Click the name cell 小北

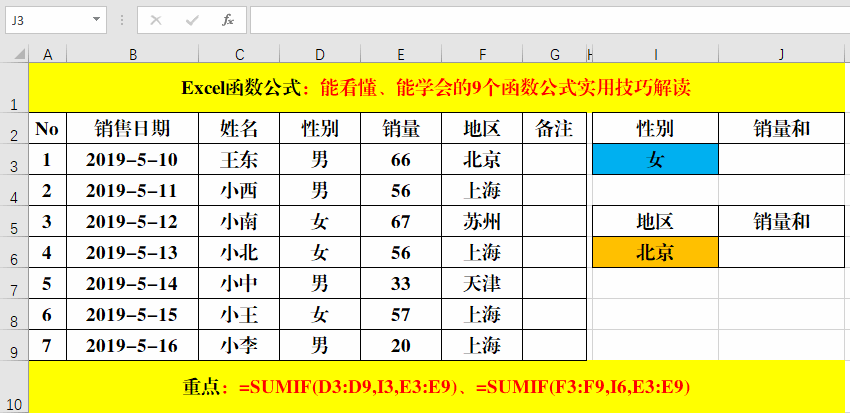point(239,252)
